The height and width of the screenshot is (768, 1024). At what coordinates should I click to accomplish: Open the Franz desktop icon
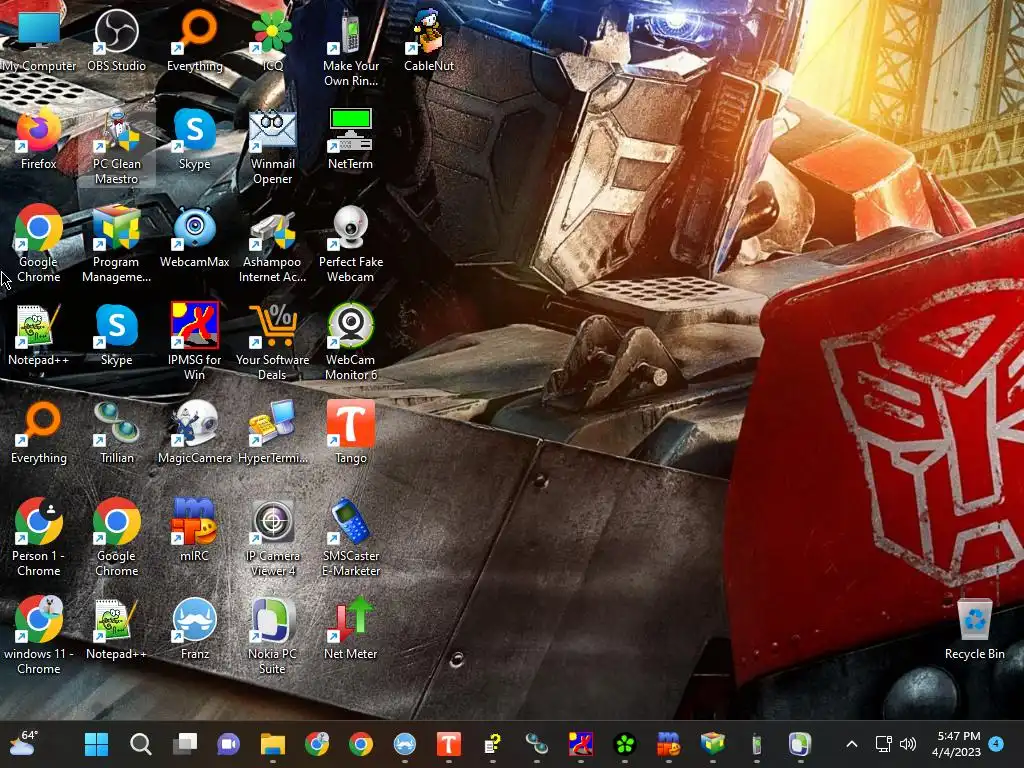(195, 628)
